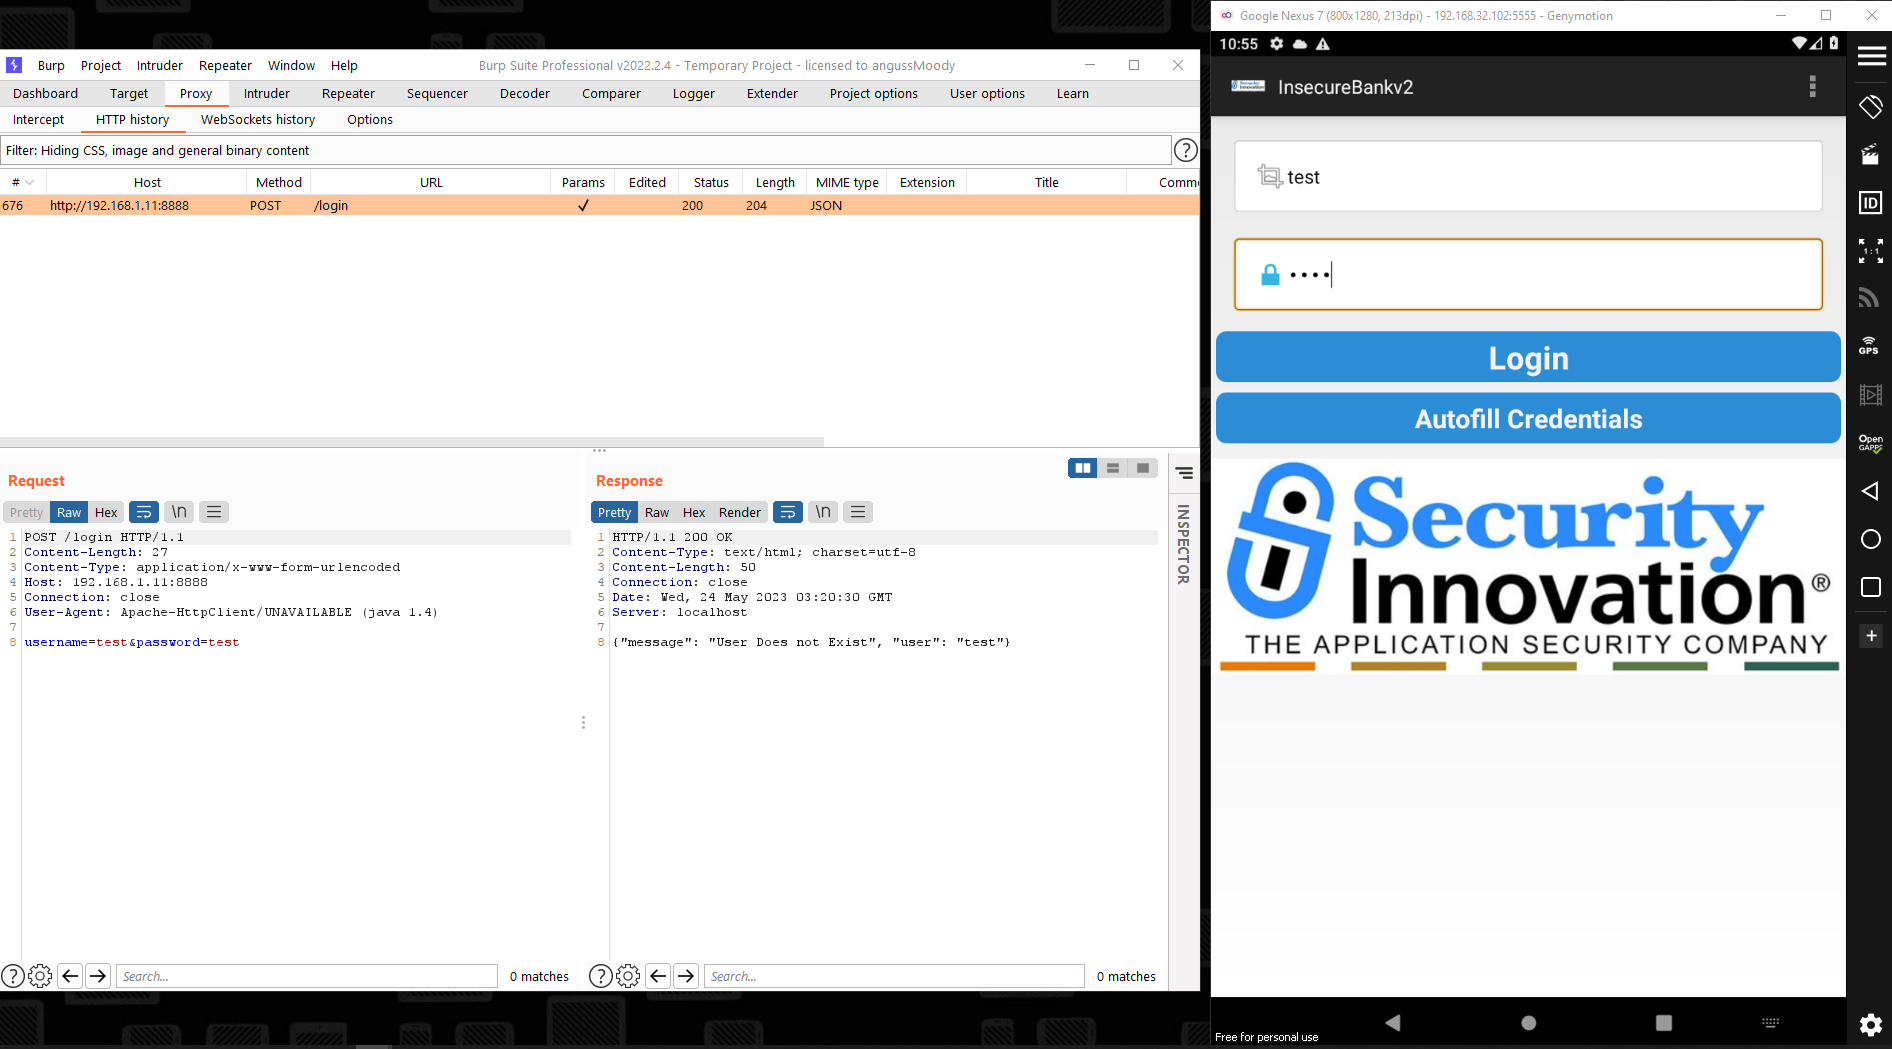Select side-by-side layout view icon
This screenshot has width=1892, height=1049.
pos(1082,468)
